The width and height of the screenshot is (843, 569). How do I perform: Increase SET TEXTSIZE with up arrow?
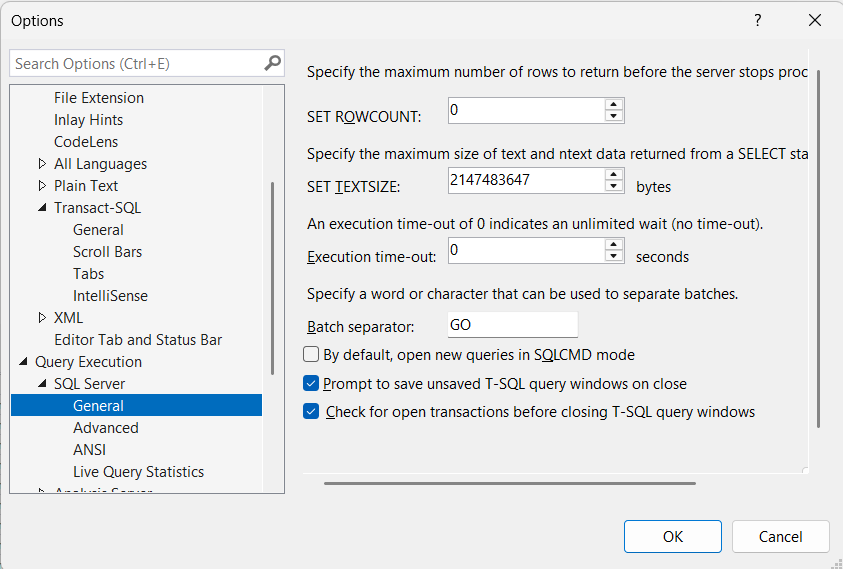pyautogui.click(x=613, y=174)
